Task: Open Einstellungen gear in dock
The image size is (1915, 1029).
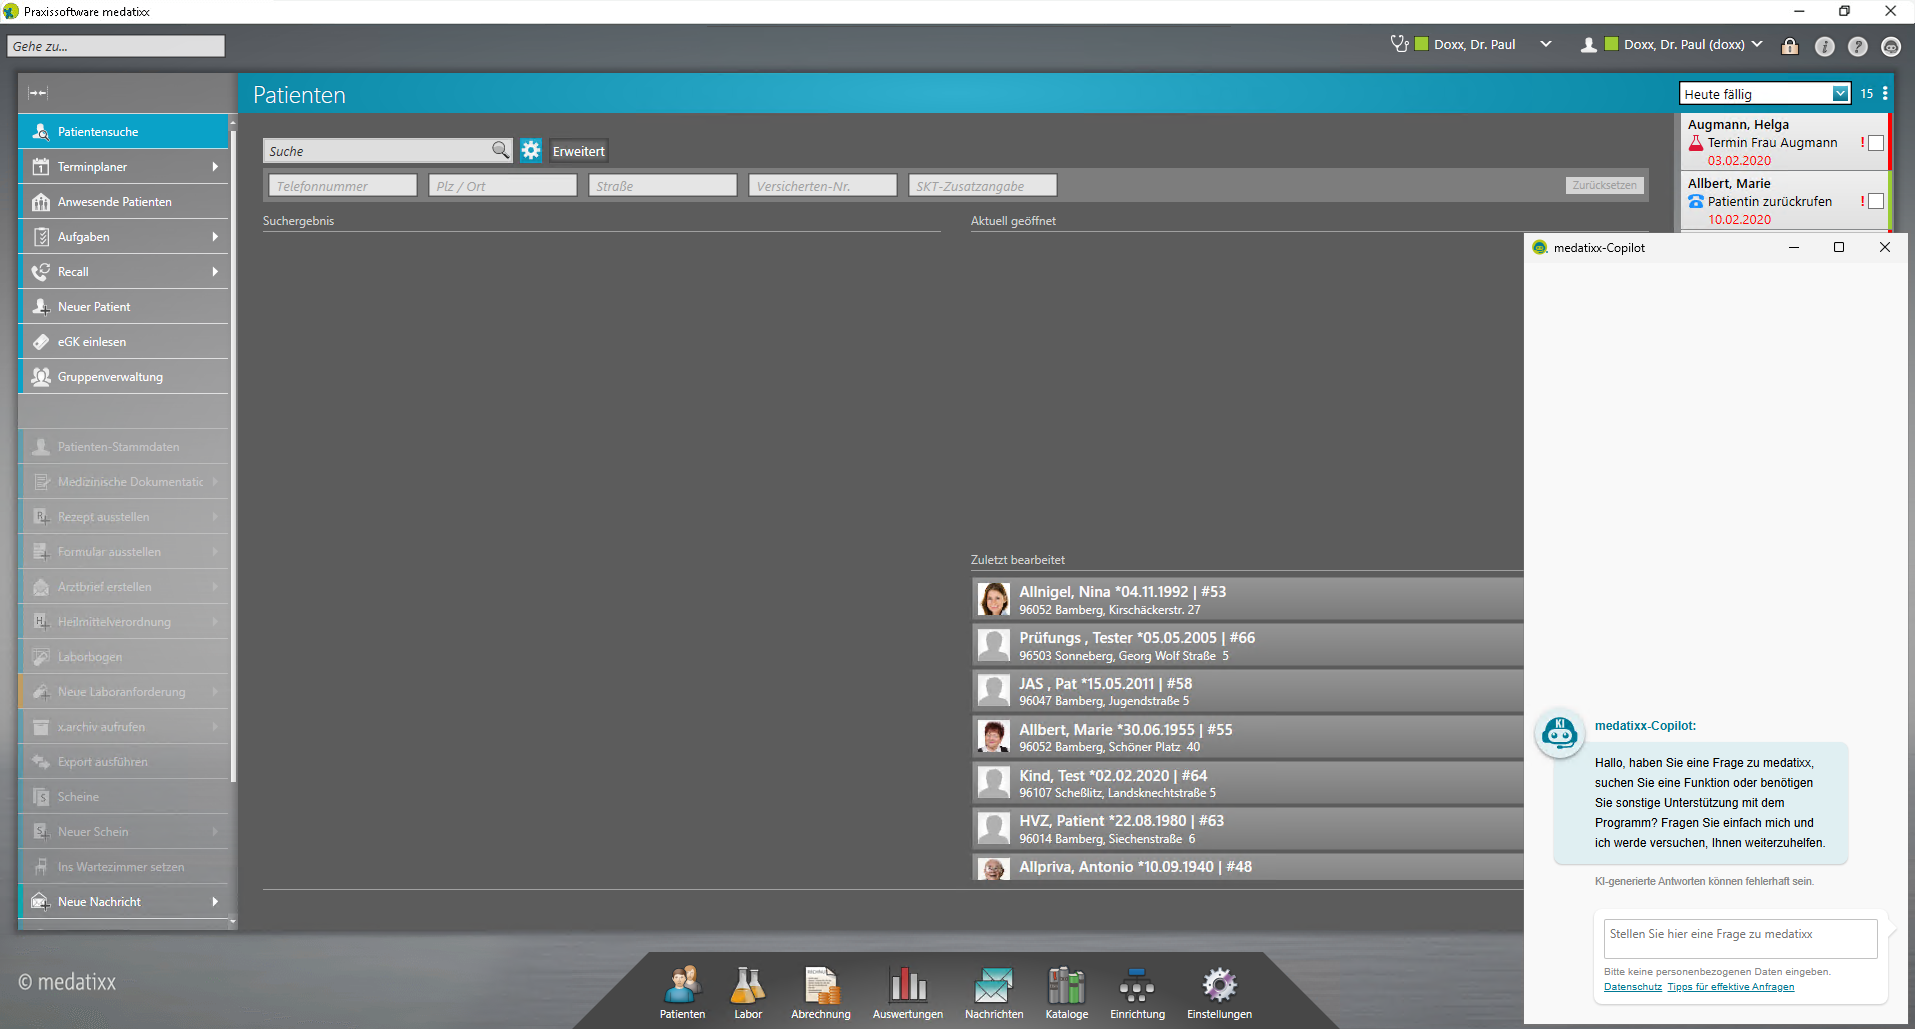Action: click(1219, 992)
